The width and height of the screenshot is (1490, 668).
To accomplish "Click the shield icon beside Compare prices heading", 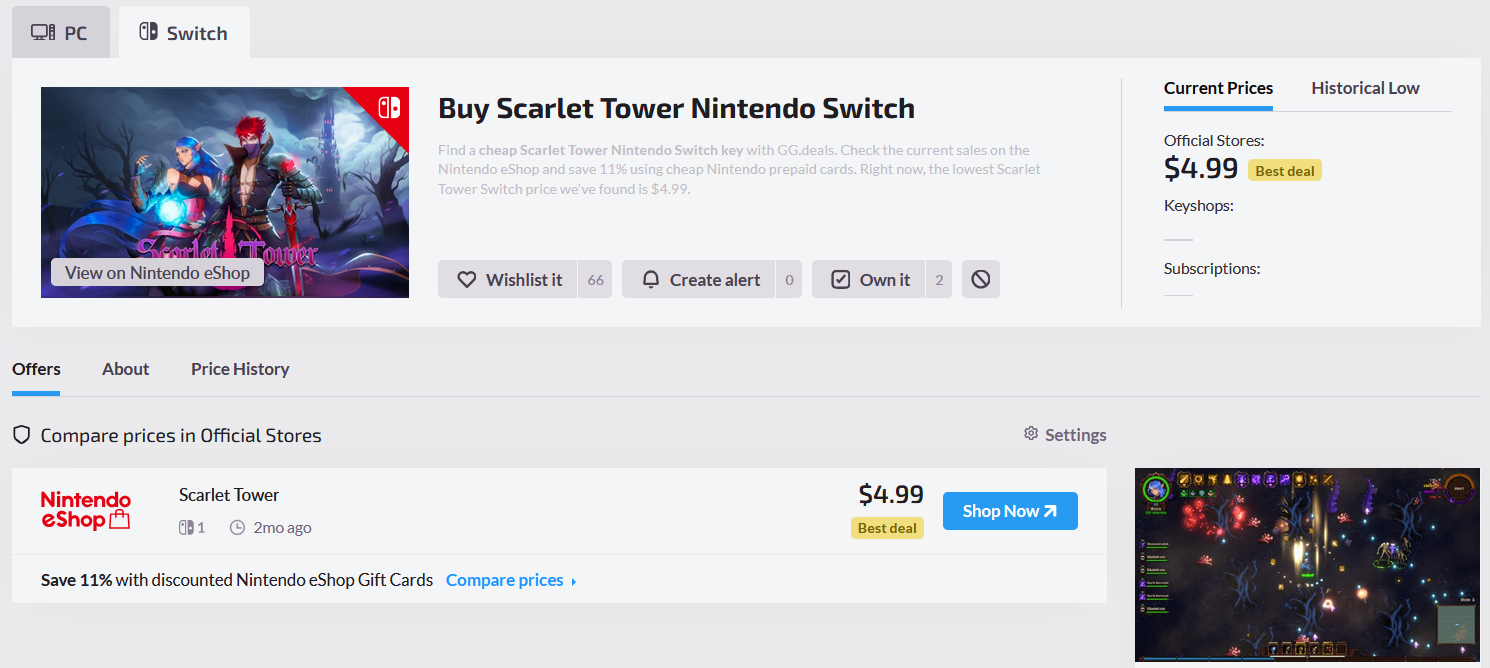I will pyautogui.click(x=21, y=435).
